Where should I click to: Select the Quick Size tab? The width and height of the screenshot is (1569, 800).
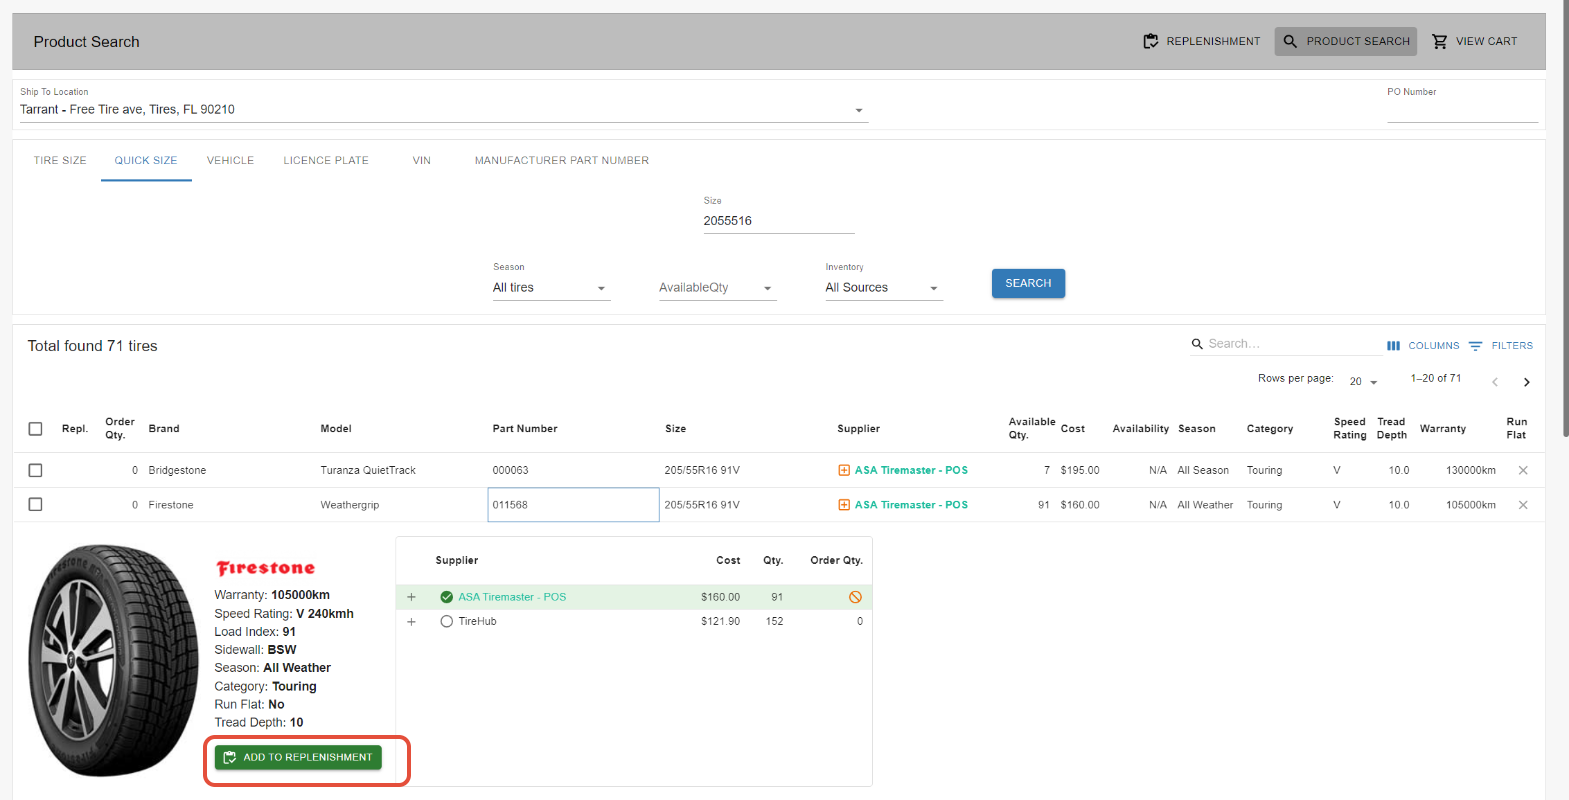click(146, 160)
